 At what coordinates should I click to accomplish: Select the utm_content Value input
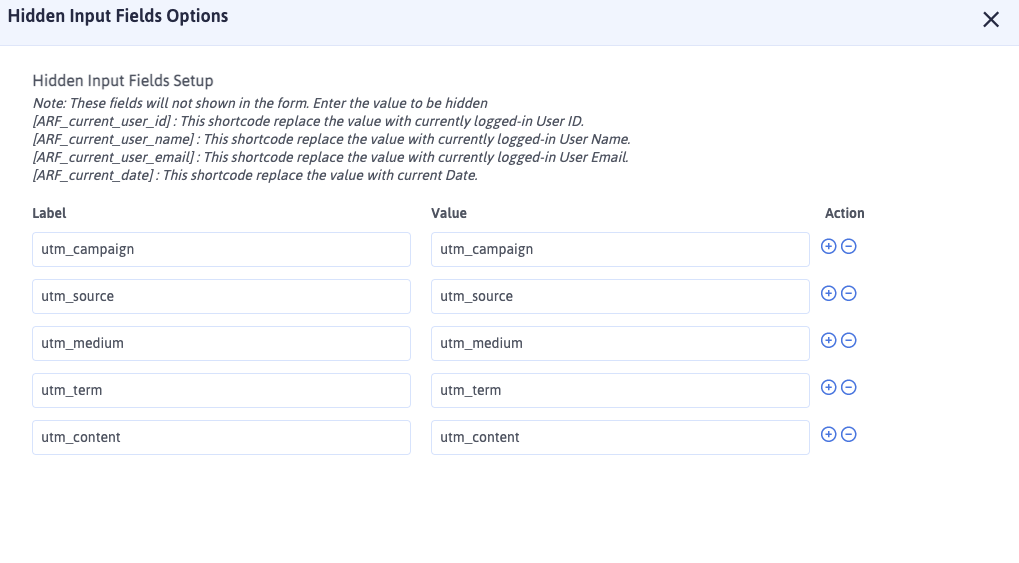pyautogui.click(x=620, y=438)
